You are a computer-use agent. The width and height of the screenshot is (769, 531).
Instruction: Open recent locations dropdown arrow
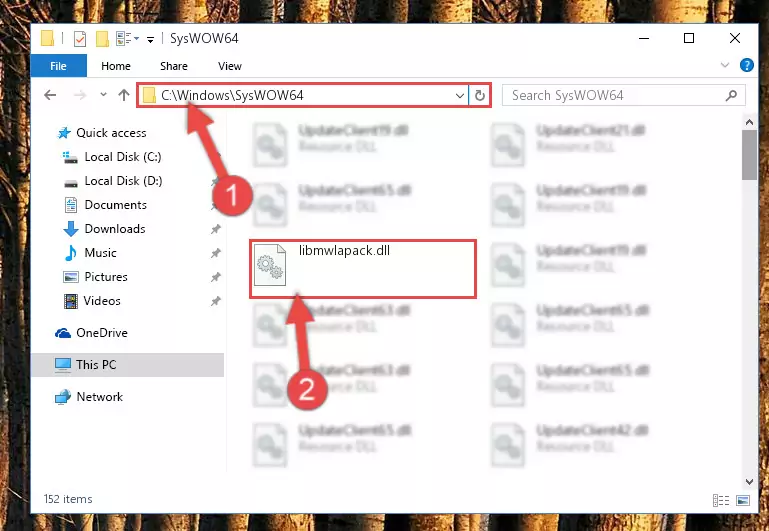click(103, 95)
